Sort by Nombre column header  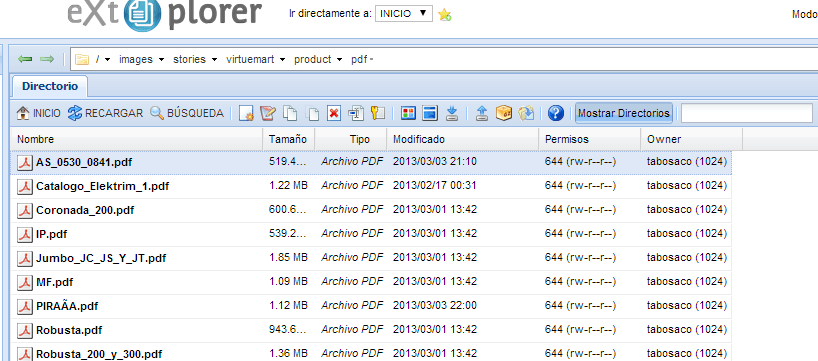pyautogui.click(x=137, y=139)
